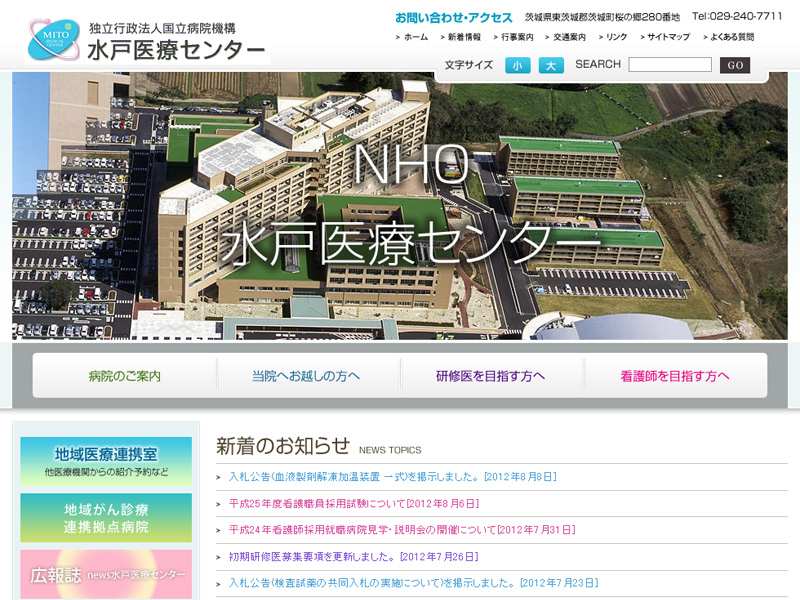The width and height of the screenshot is (800, 600).
Task: Click the Tel:029-240-7711 phone number
Action: (737, 16)
